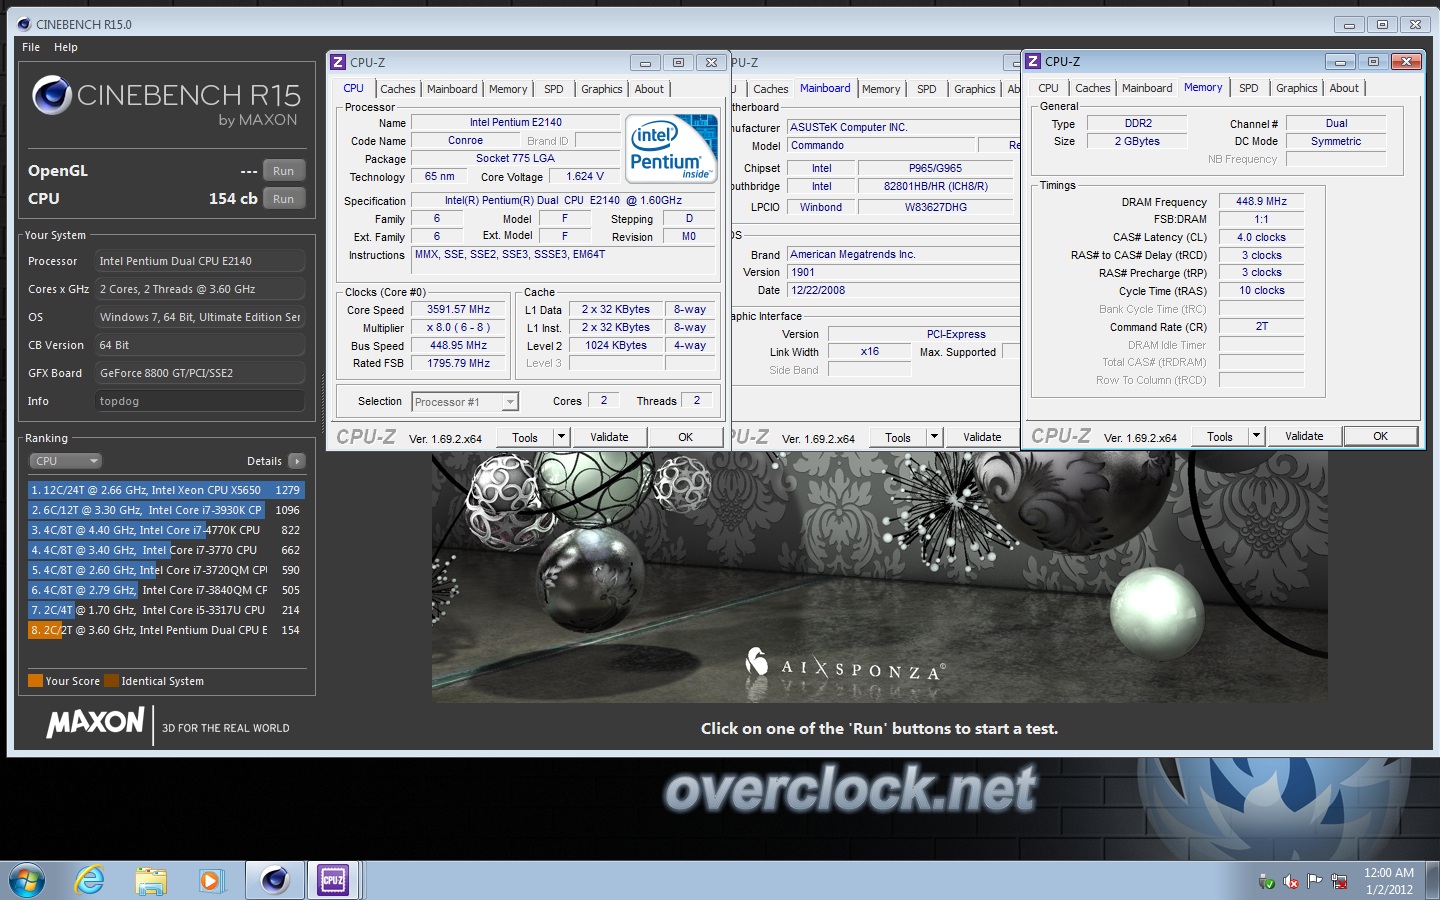
Task: Switch to Caches tab in right CPU-Z window
Action: coord(1093,88)
